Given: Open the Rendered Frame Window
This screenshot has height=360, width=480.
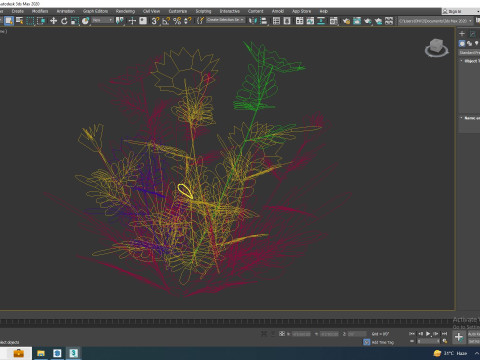Looking at the screenshot, I should pyautogui.click(x=357, y=21).
